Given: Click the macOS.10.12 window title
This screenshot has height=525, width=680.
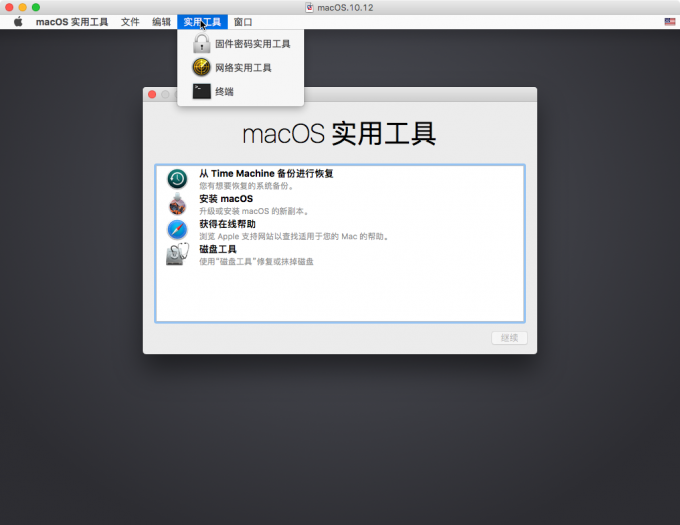Looking at the screenshot, I should pyautogui.click(x=345, y=7).
